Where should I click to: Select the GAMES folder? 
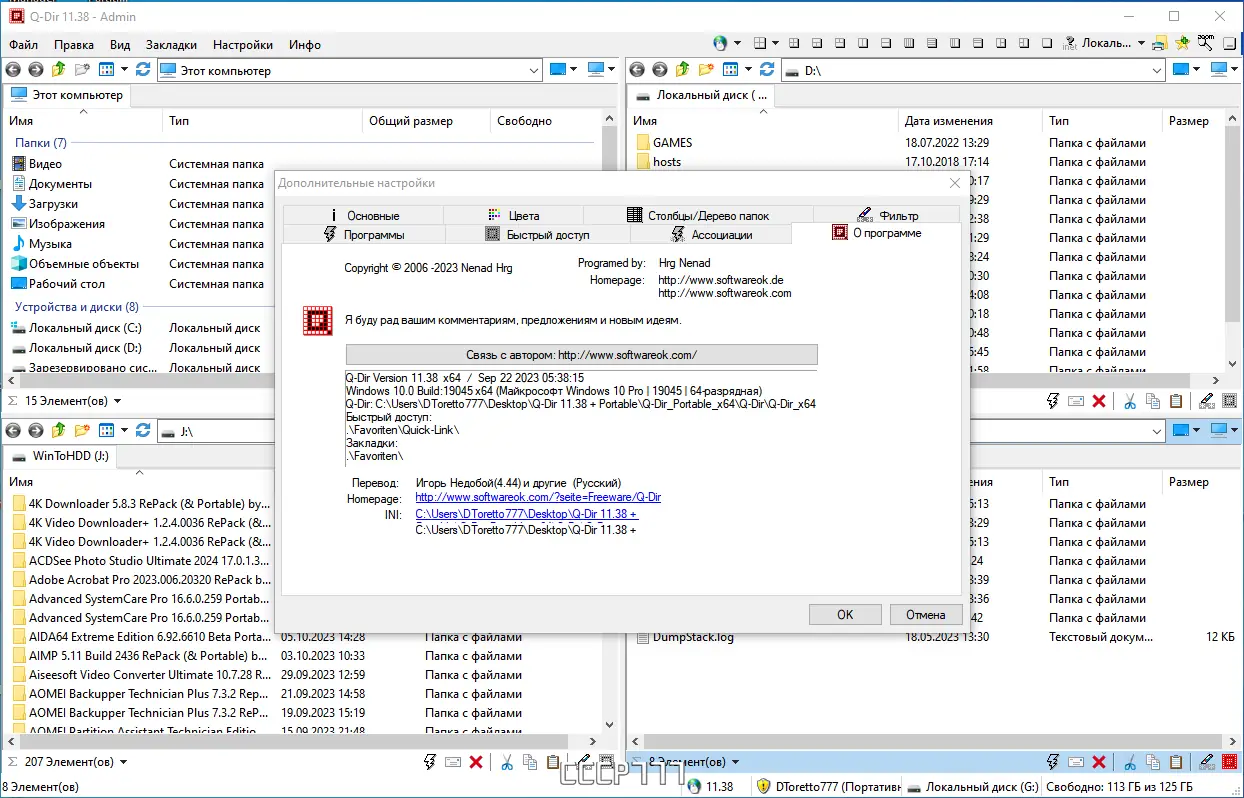point(672,143)
